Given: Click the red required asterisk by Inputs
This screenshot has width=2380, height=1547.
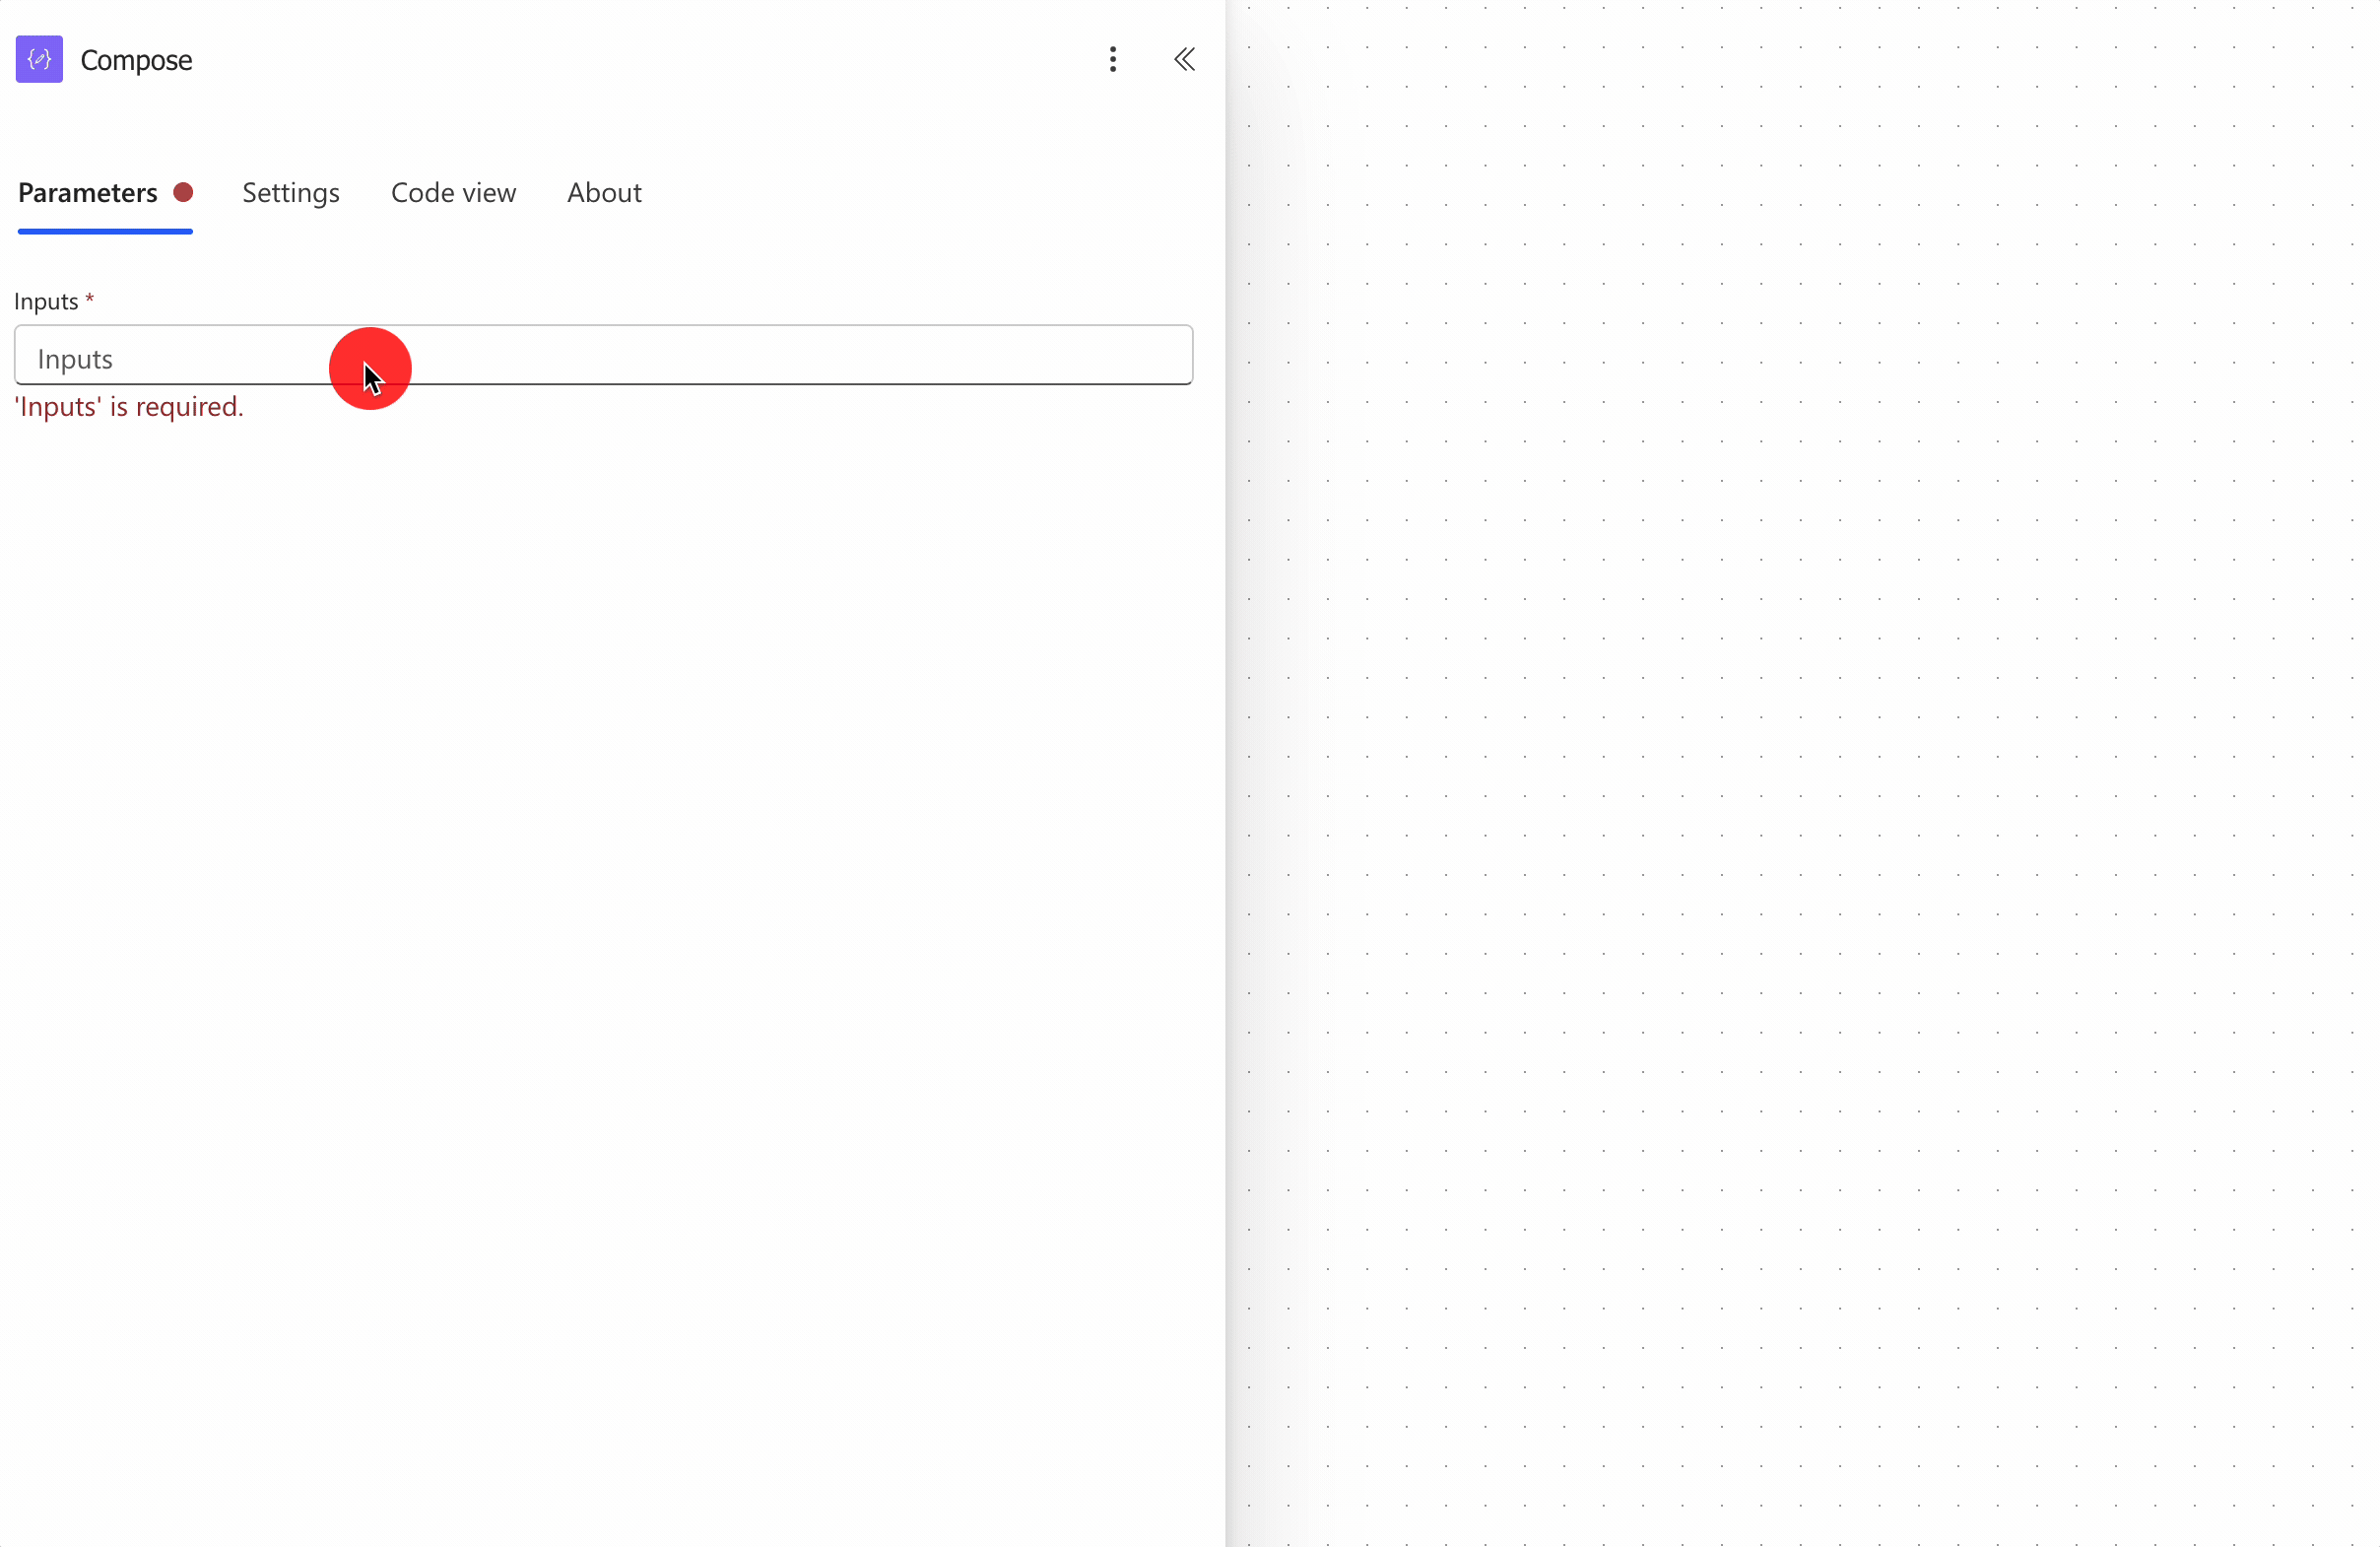Looking at the screenshot, I should click(90, 299).
